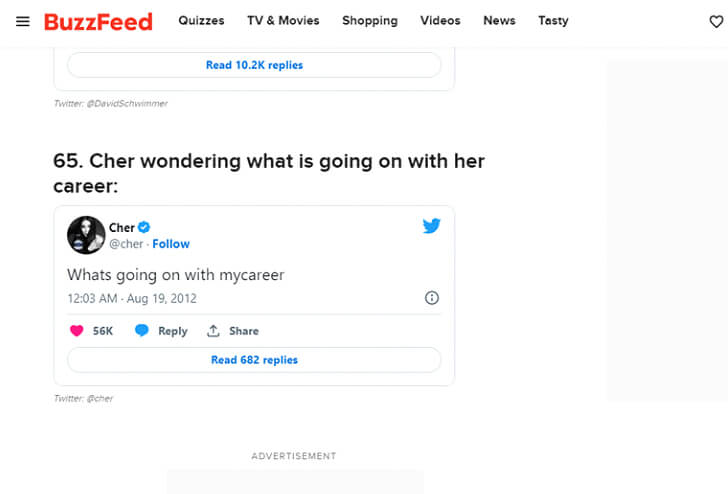Screen dimensions: 728x494
Task: Open the Videos section
Action: coord(440,21)
